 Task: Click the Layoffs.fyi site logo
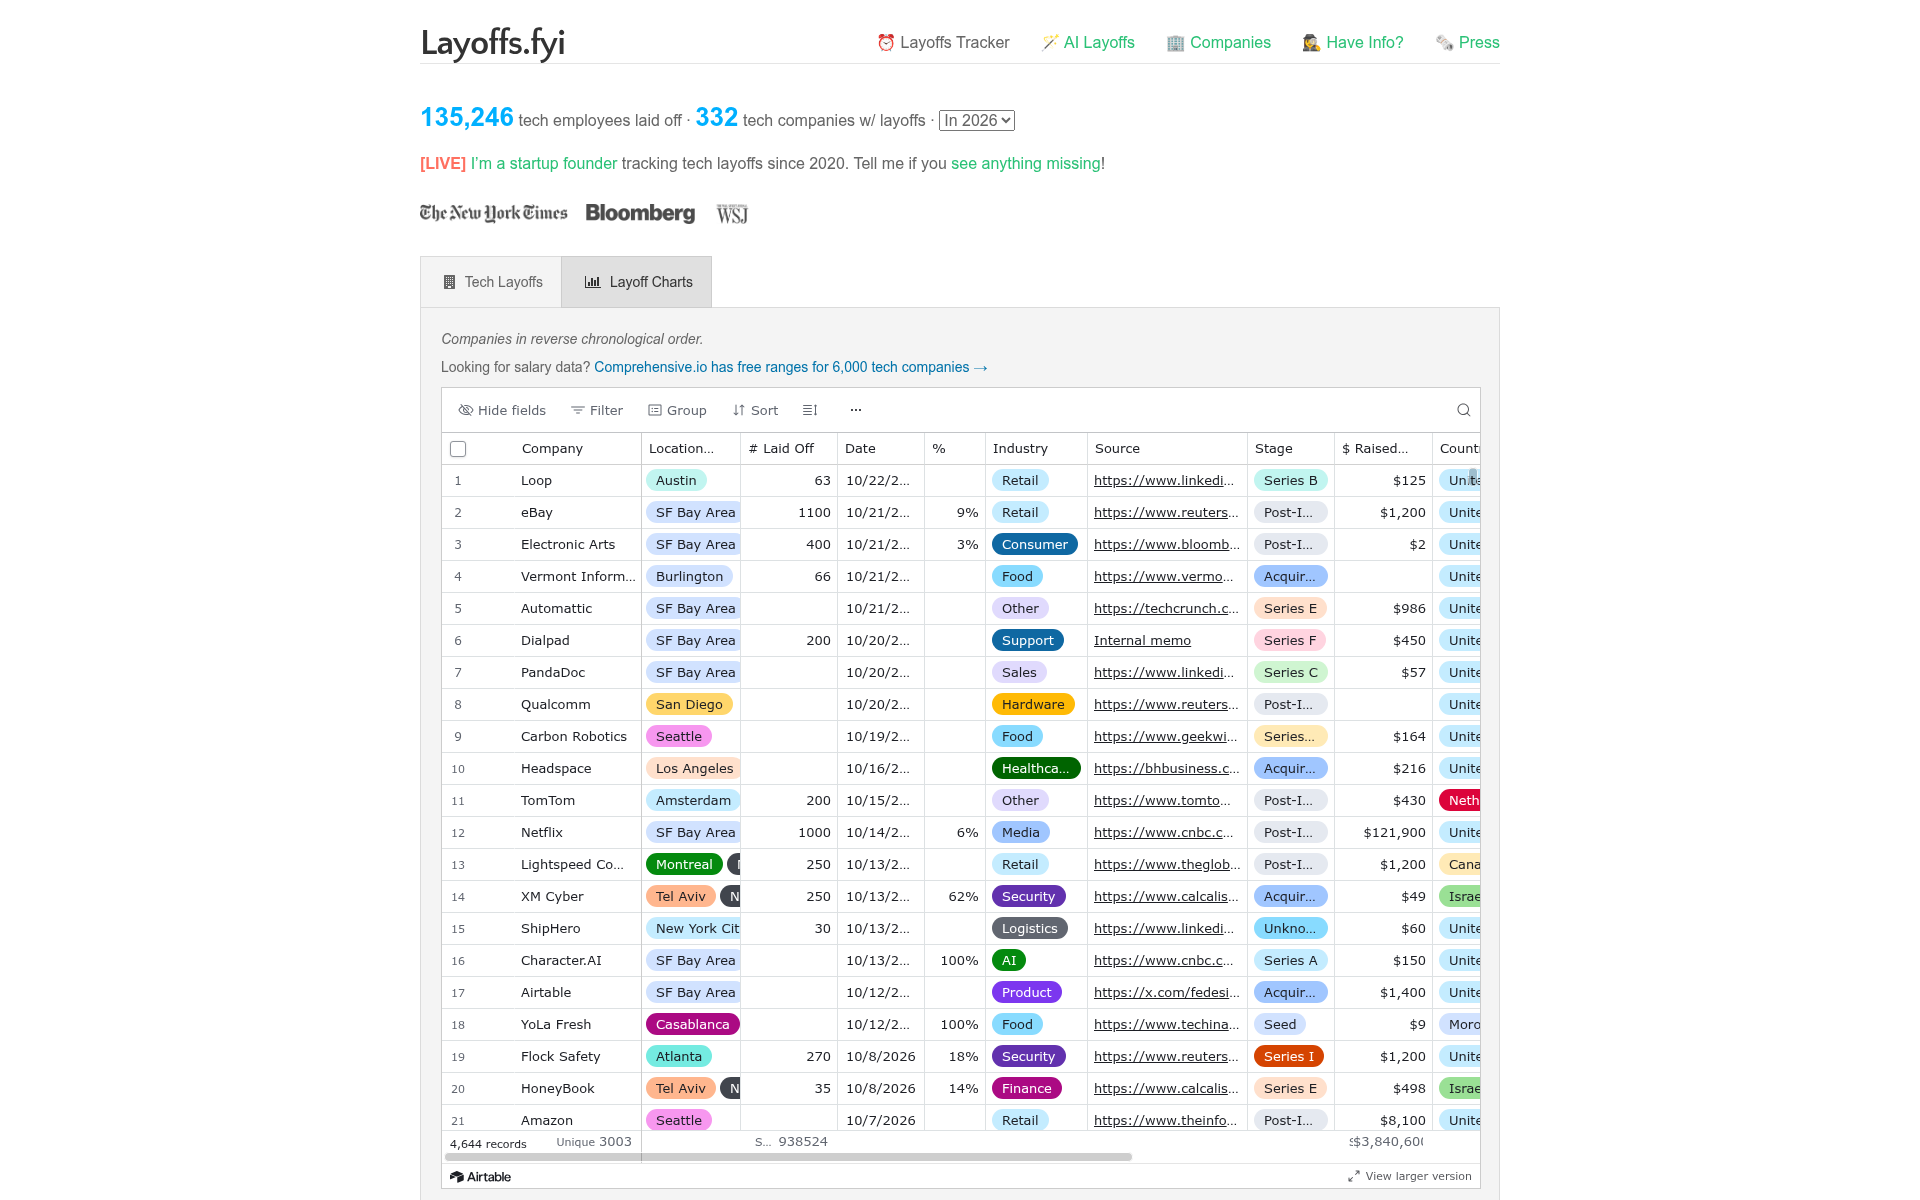pyautogui.click(x=493, y=43)
